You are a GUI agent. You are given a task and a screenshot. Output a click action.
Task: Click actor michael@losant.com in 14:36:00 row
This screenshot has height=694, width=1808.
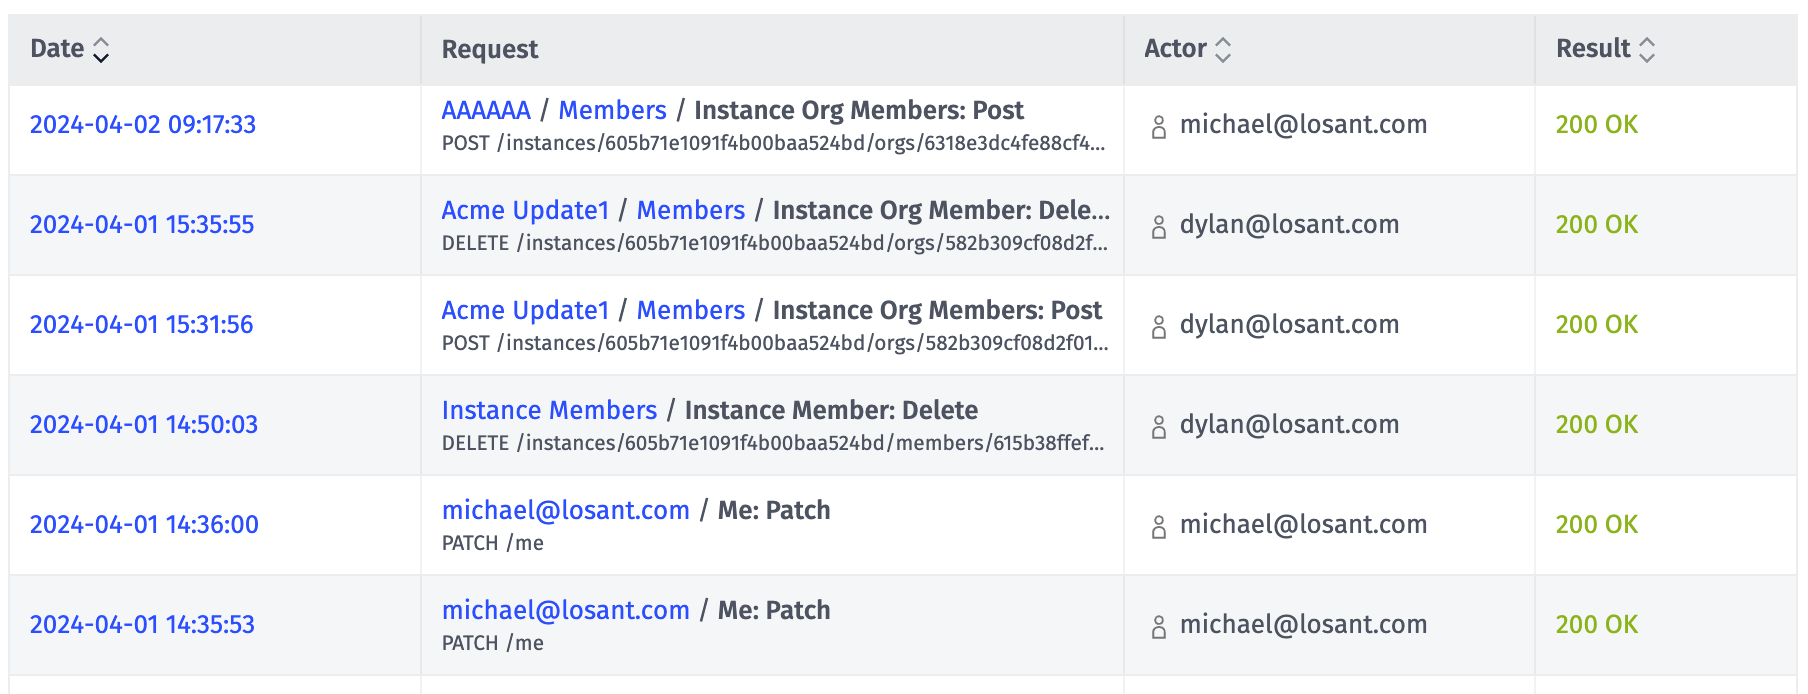click(x=1303, y=524)
